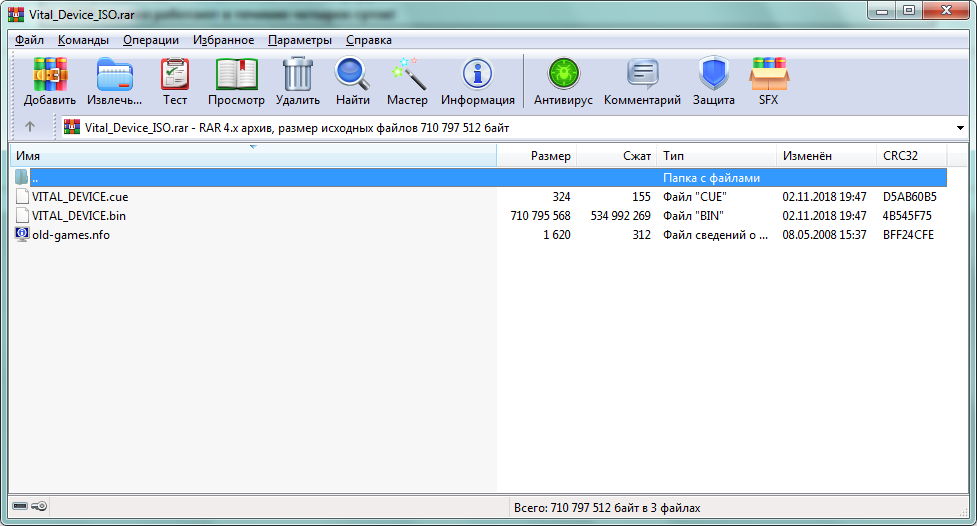This screenshot has height=526, width=977.
Task: Sort by Имя column header
Action: [x=253, y=156]
